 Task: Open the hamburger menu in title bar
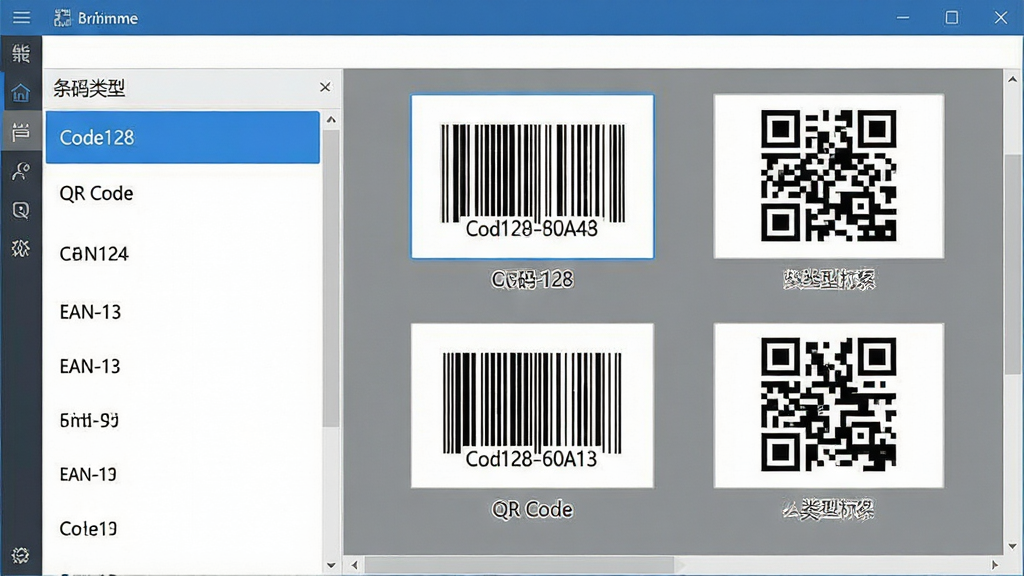coord(21,18)
